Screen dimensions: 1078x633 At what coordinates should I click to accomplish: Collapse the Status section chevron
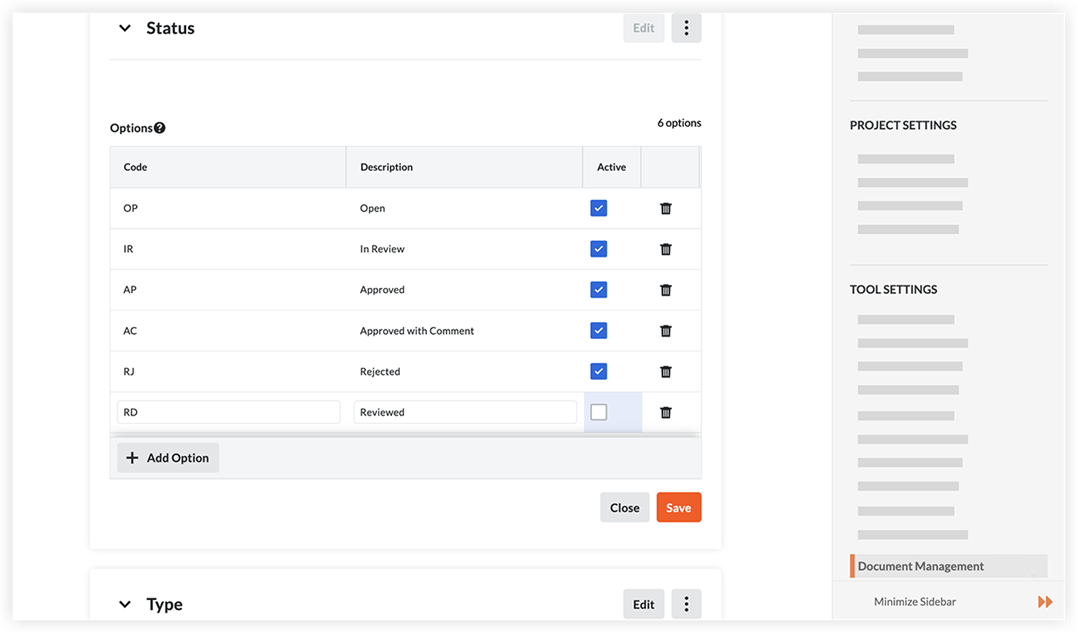124,28
